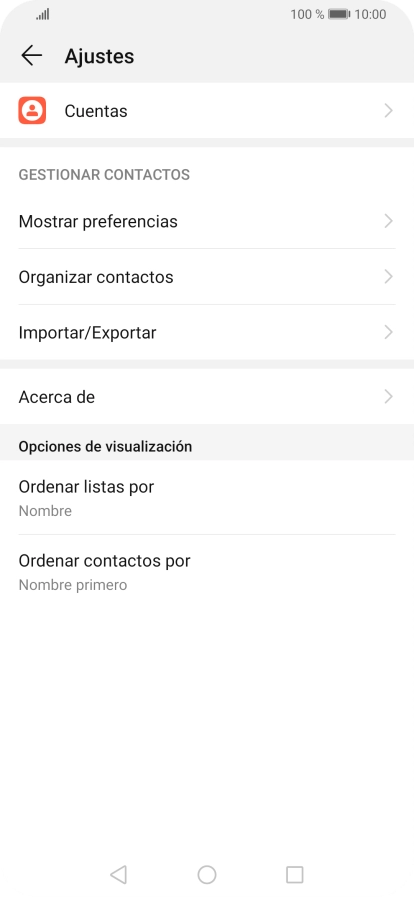Change Ordenar contactos por setting

point(207,572)
